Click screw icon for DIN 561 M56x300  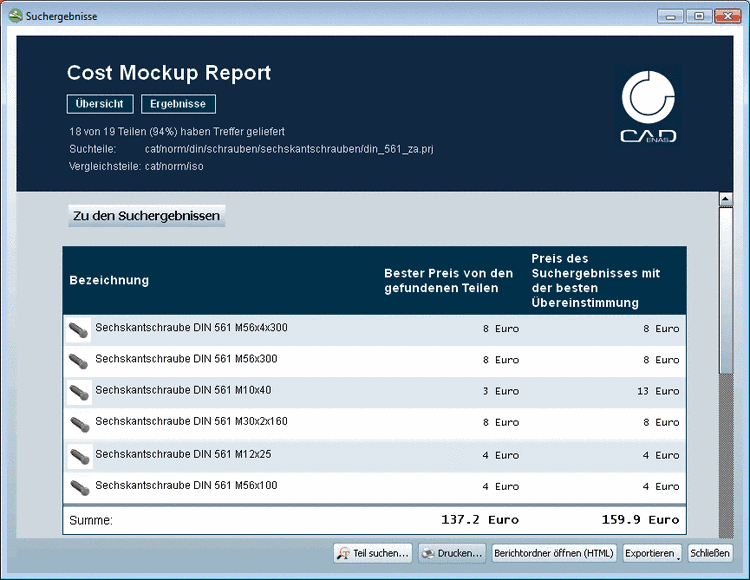coord(78,360)
